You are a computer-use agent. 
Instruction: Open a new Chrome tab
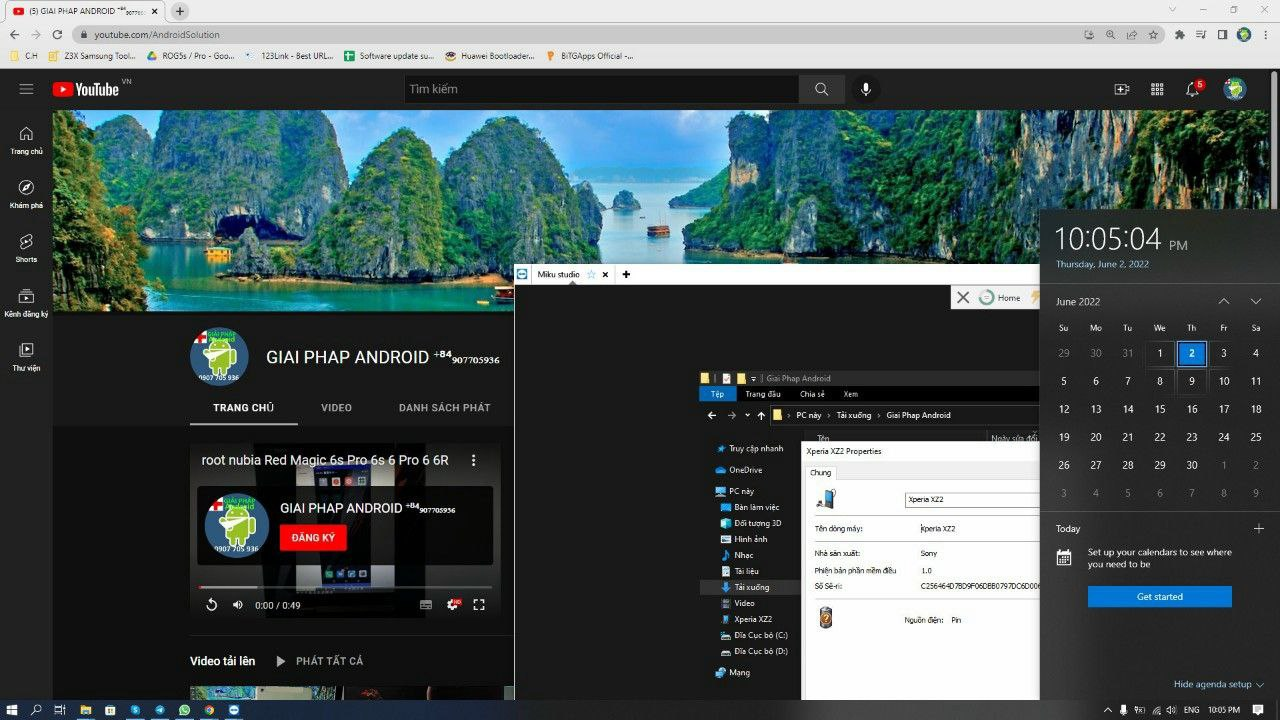[x=180, y=11]
